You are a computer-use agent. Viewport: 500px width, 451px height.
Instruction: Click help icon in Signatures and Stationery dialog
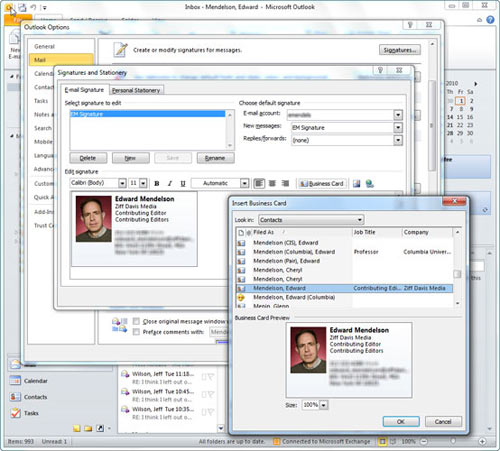(380, 70)
